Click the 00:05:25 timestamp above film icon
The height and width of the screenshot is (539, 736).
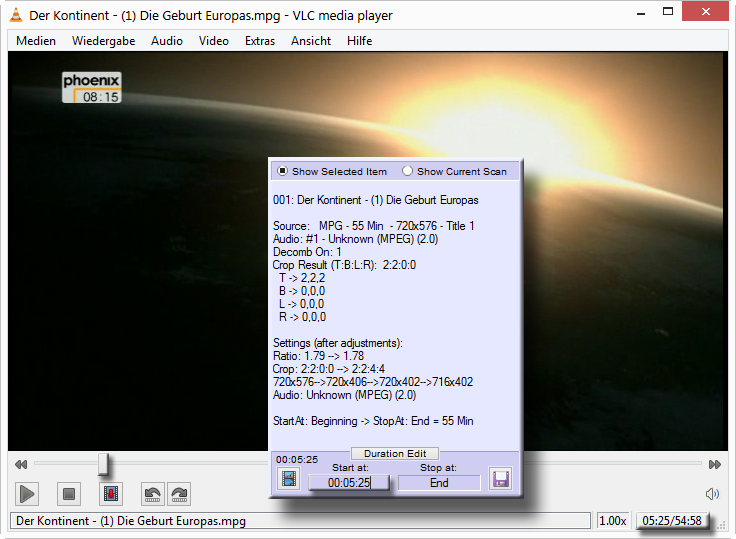click(x=297, y=459)
